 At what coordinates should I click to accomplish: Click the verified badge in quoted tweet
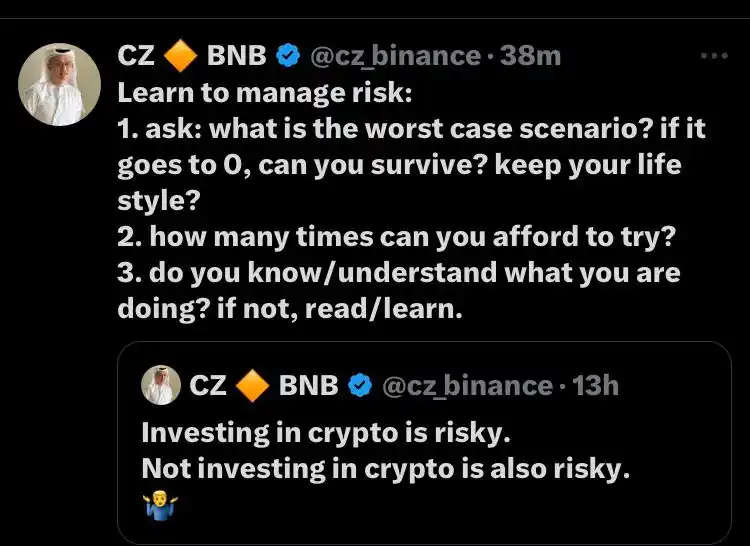click(360, 385)
